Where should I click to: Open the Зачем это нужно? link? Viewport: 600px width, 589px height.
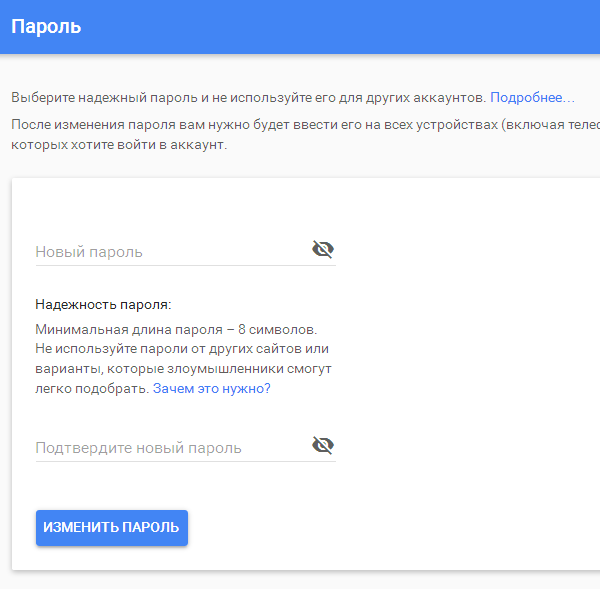212,388
